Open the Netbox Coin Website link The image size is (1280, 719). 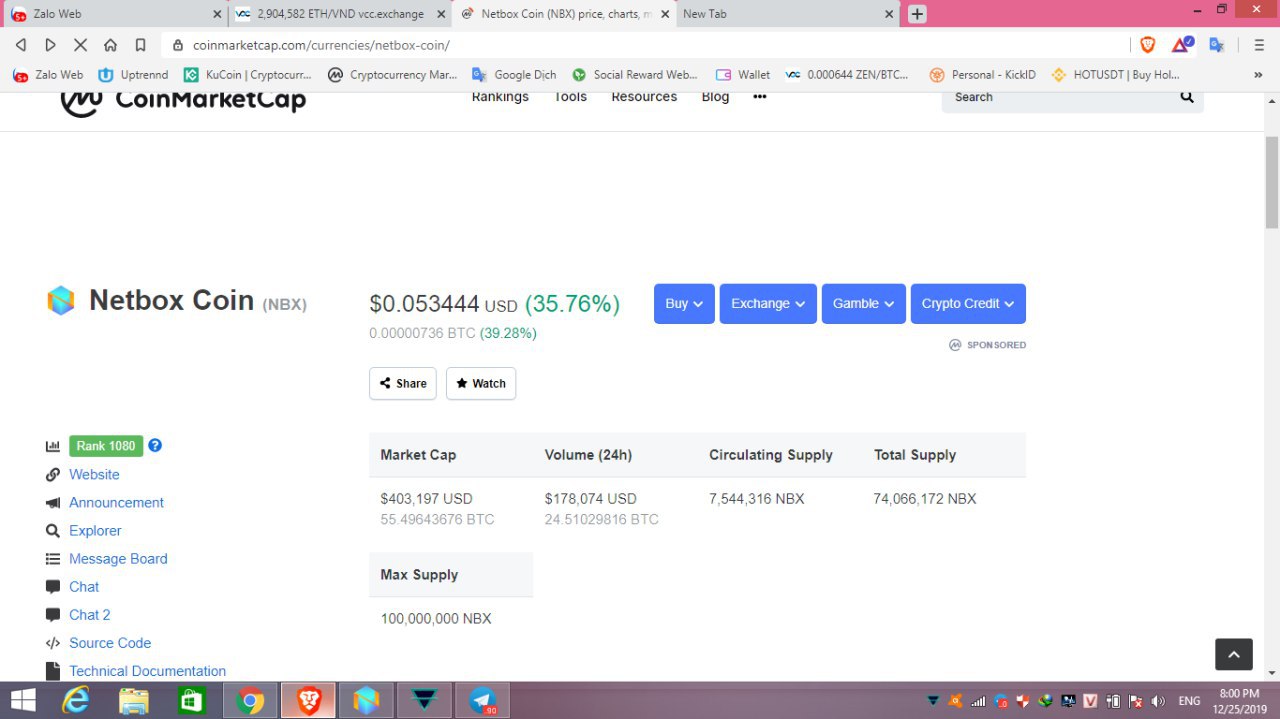[94, 475]
